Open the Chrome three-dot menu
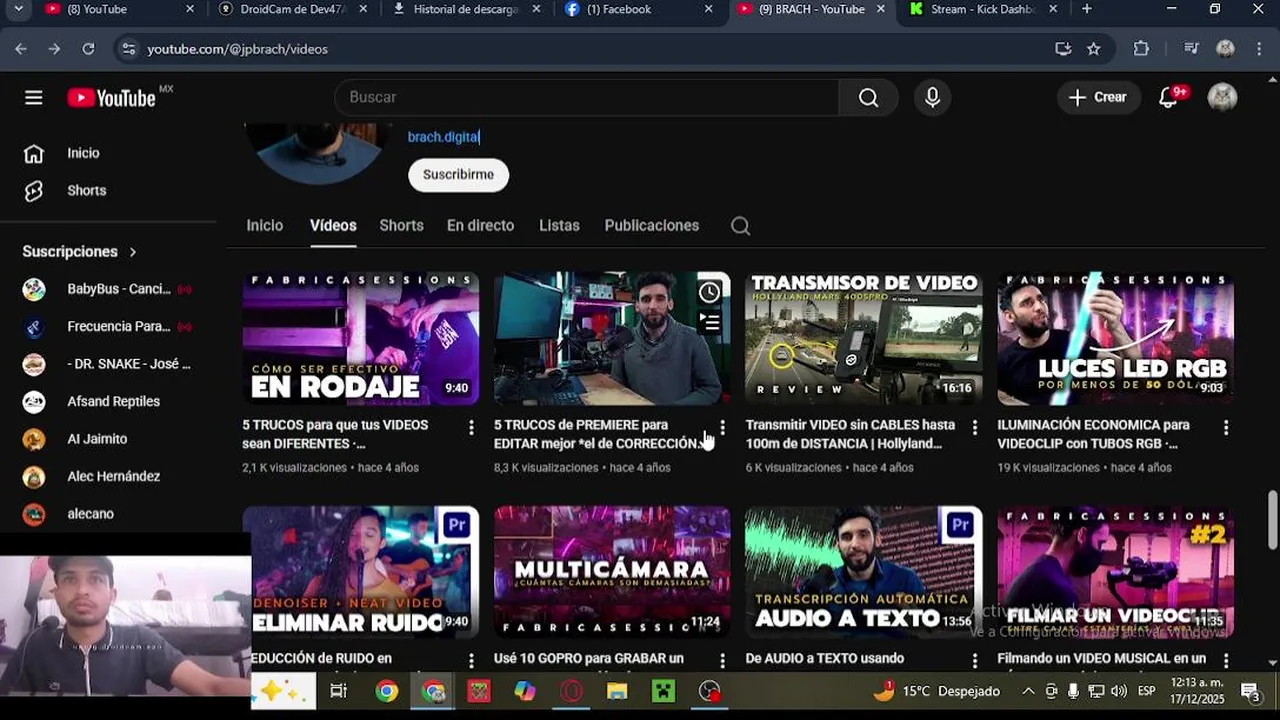The height and width of the screenshot is (720, 1280). (x=1259, y=48)
